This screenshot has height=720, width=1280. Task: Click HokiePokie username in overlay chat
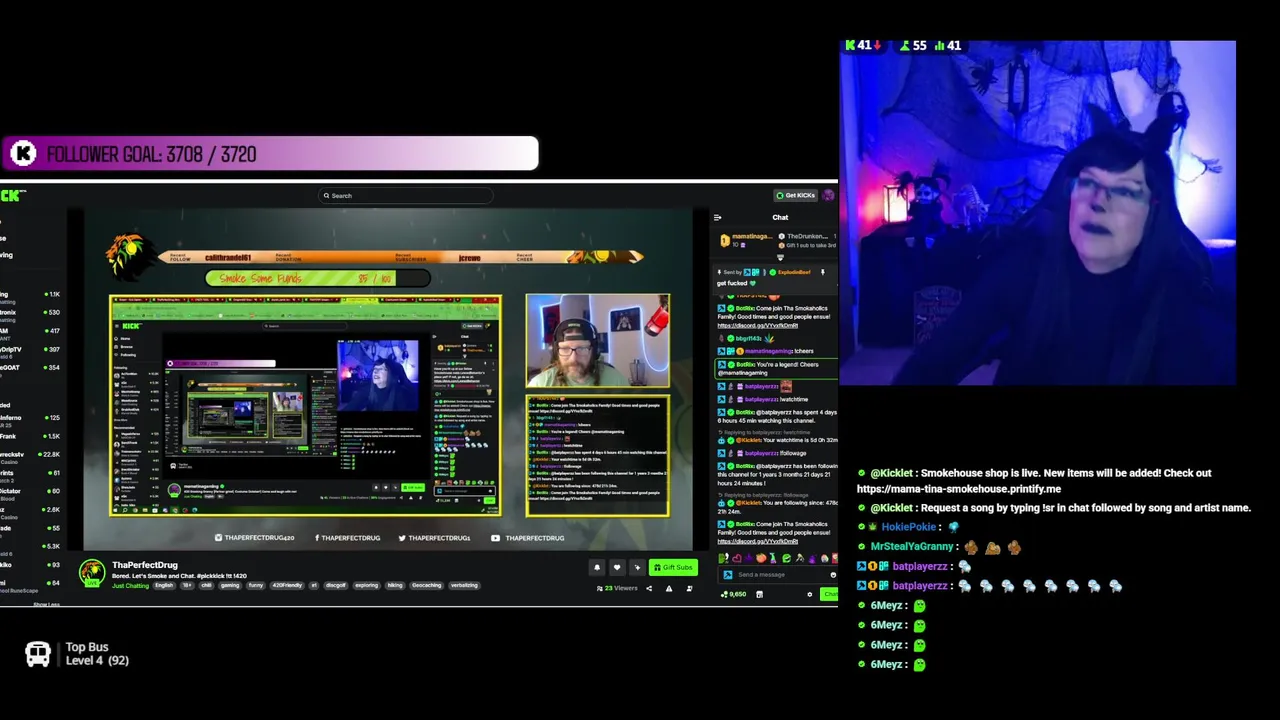pos(908,527)
